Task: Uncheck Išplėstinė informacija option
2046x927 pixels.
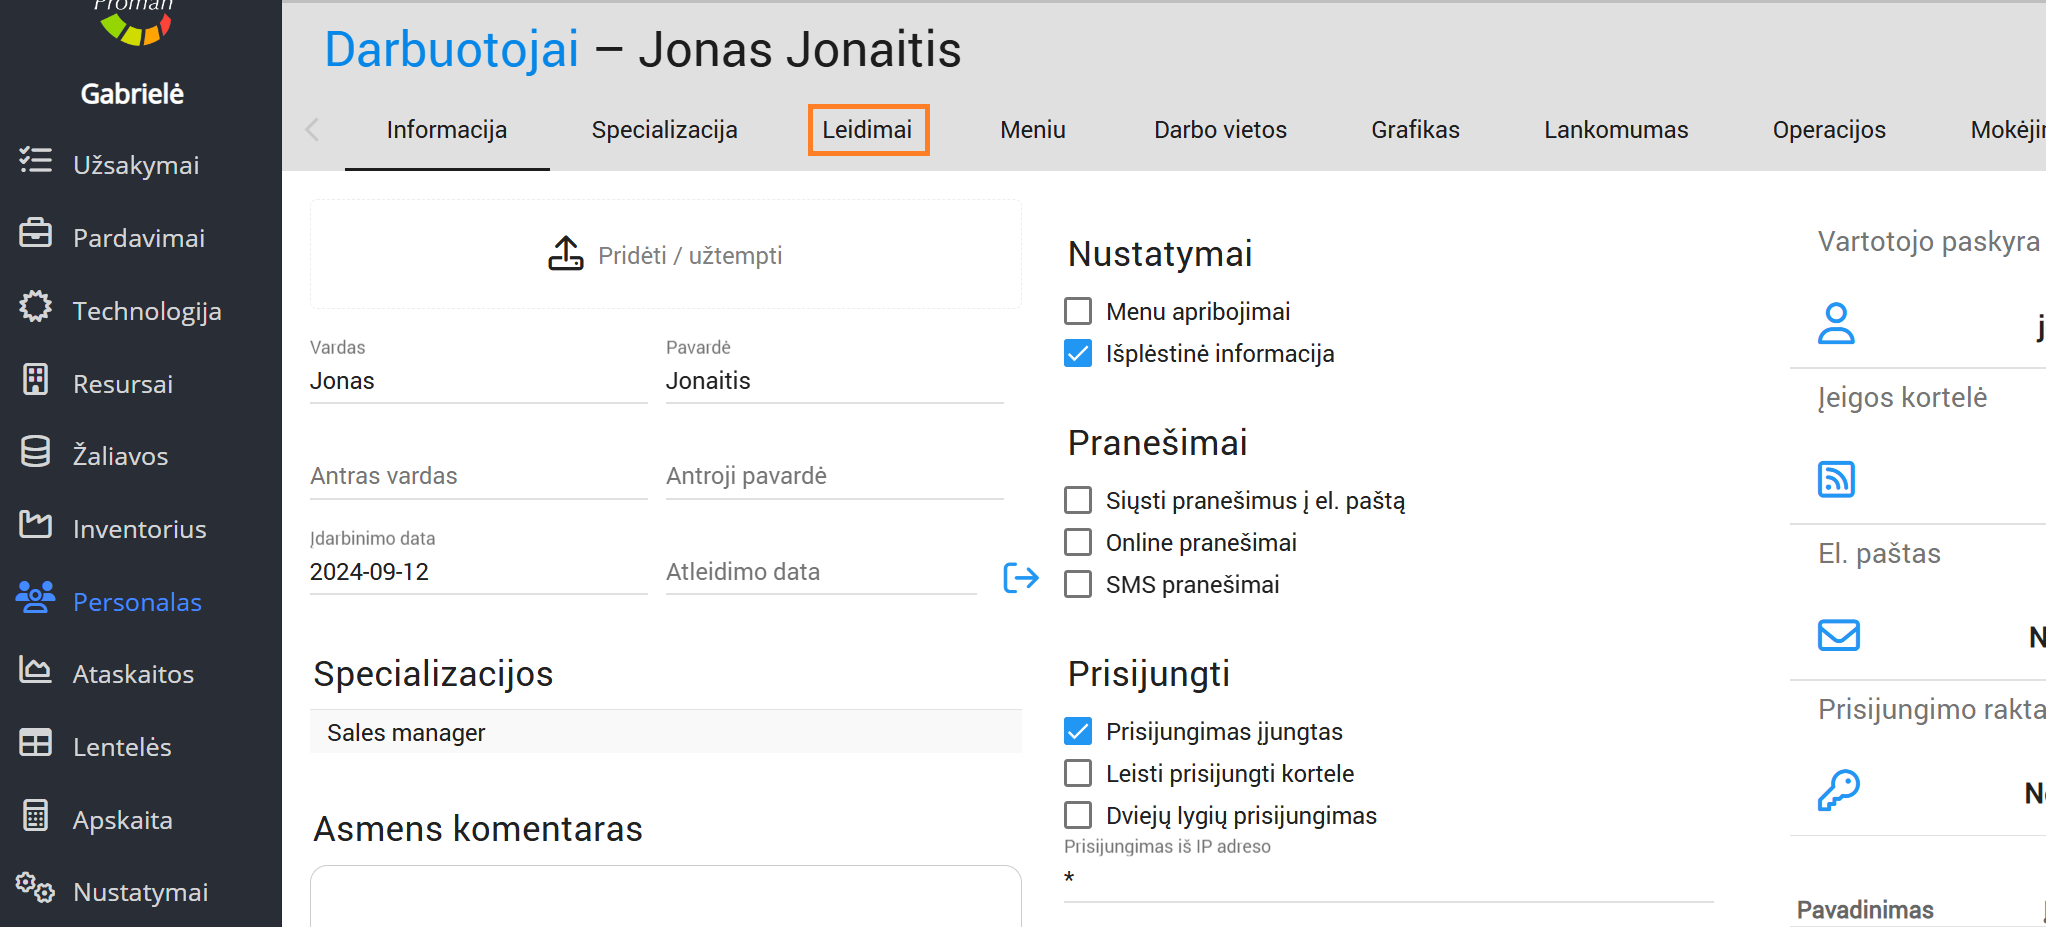Action: tap(1078, 353)
